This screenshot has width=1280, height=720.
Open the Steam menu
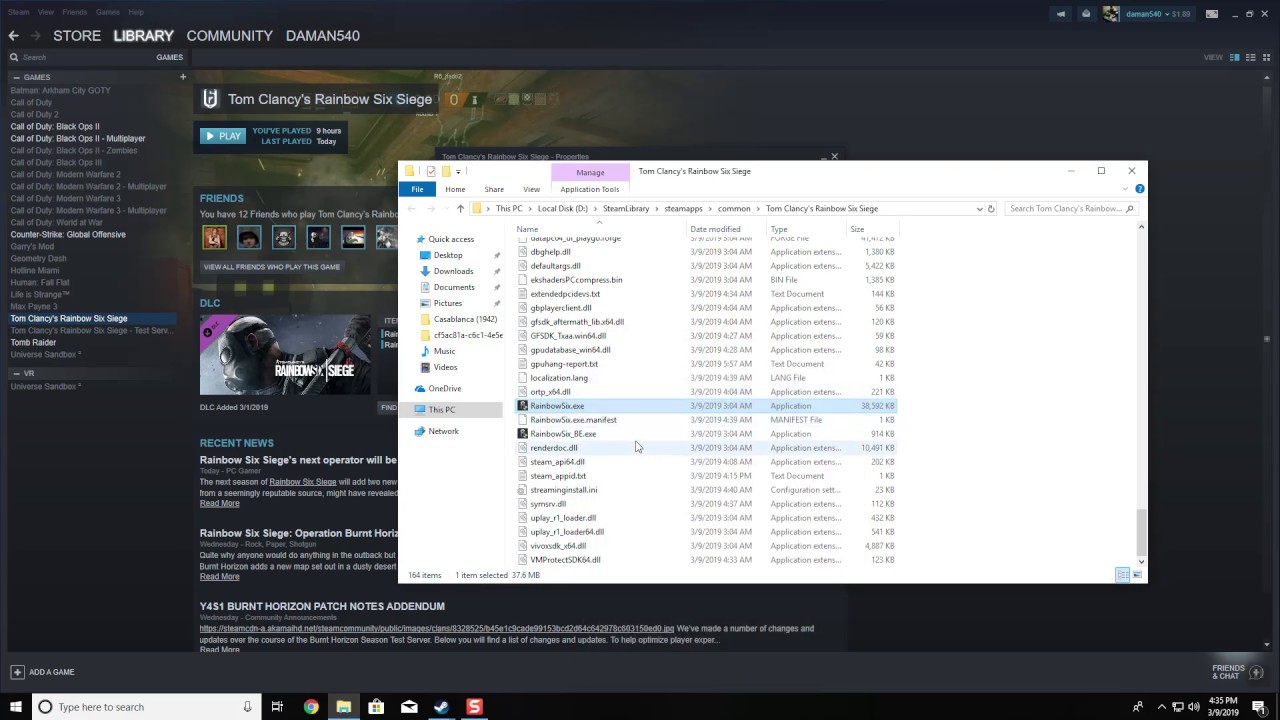19,13
